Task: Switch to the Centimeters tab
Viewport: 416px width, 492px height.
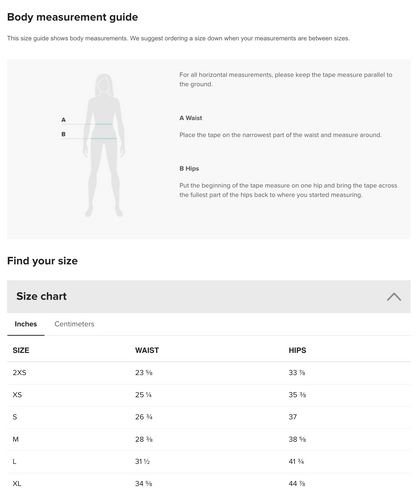Action: coord(74,324)
